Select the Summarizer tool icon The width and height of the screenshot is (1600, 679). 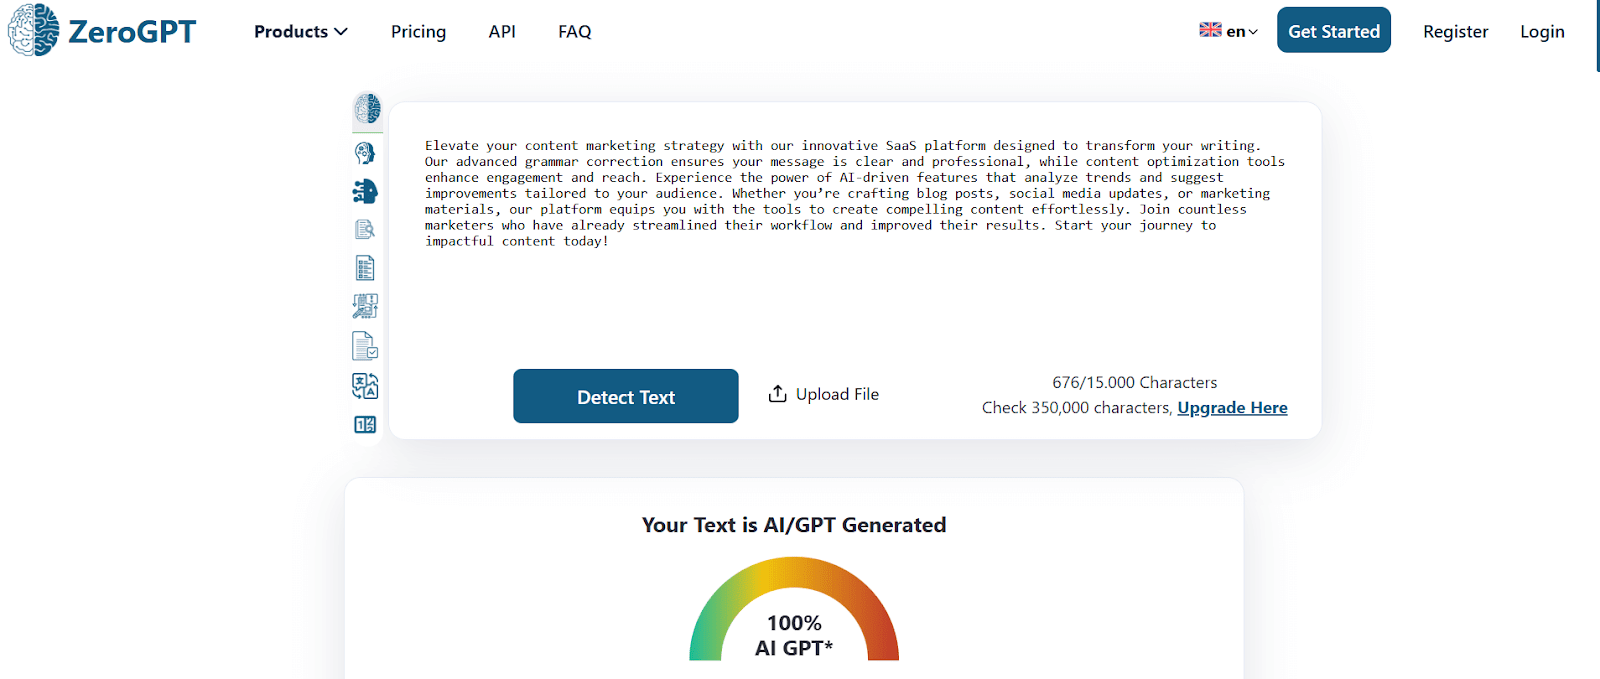365,267
